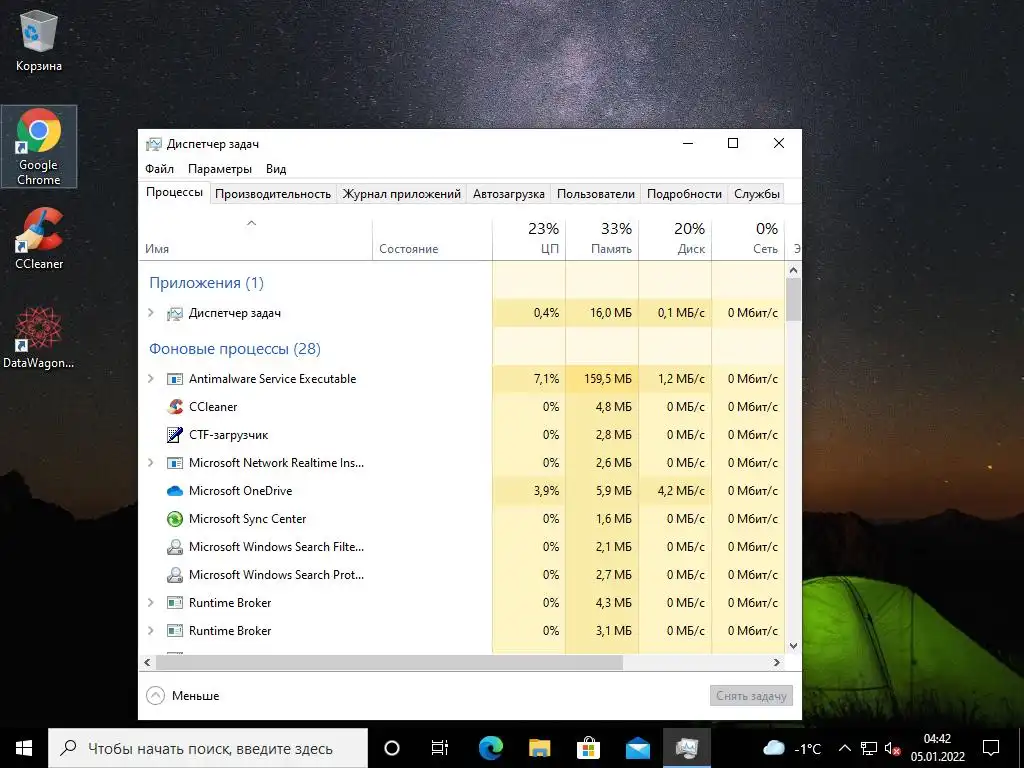Expand Antimalware Service Executable row
This screenshot has height=768, width=1024.
[x=151, y=379]
